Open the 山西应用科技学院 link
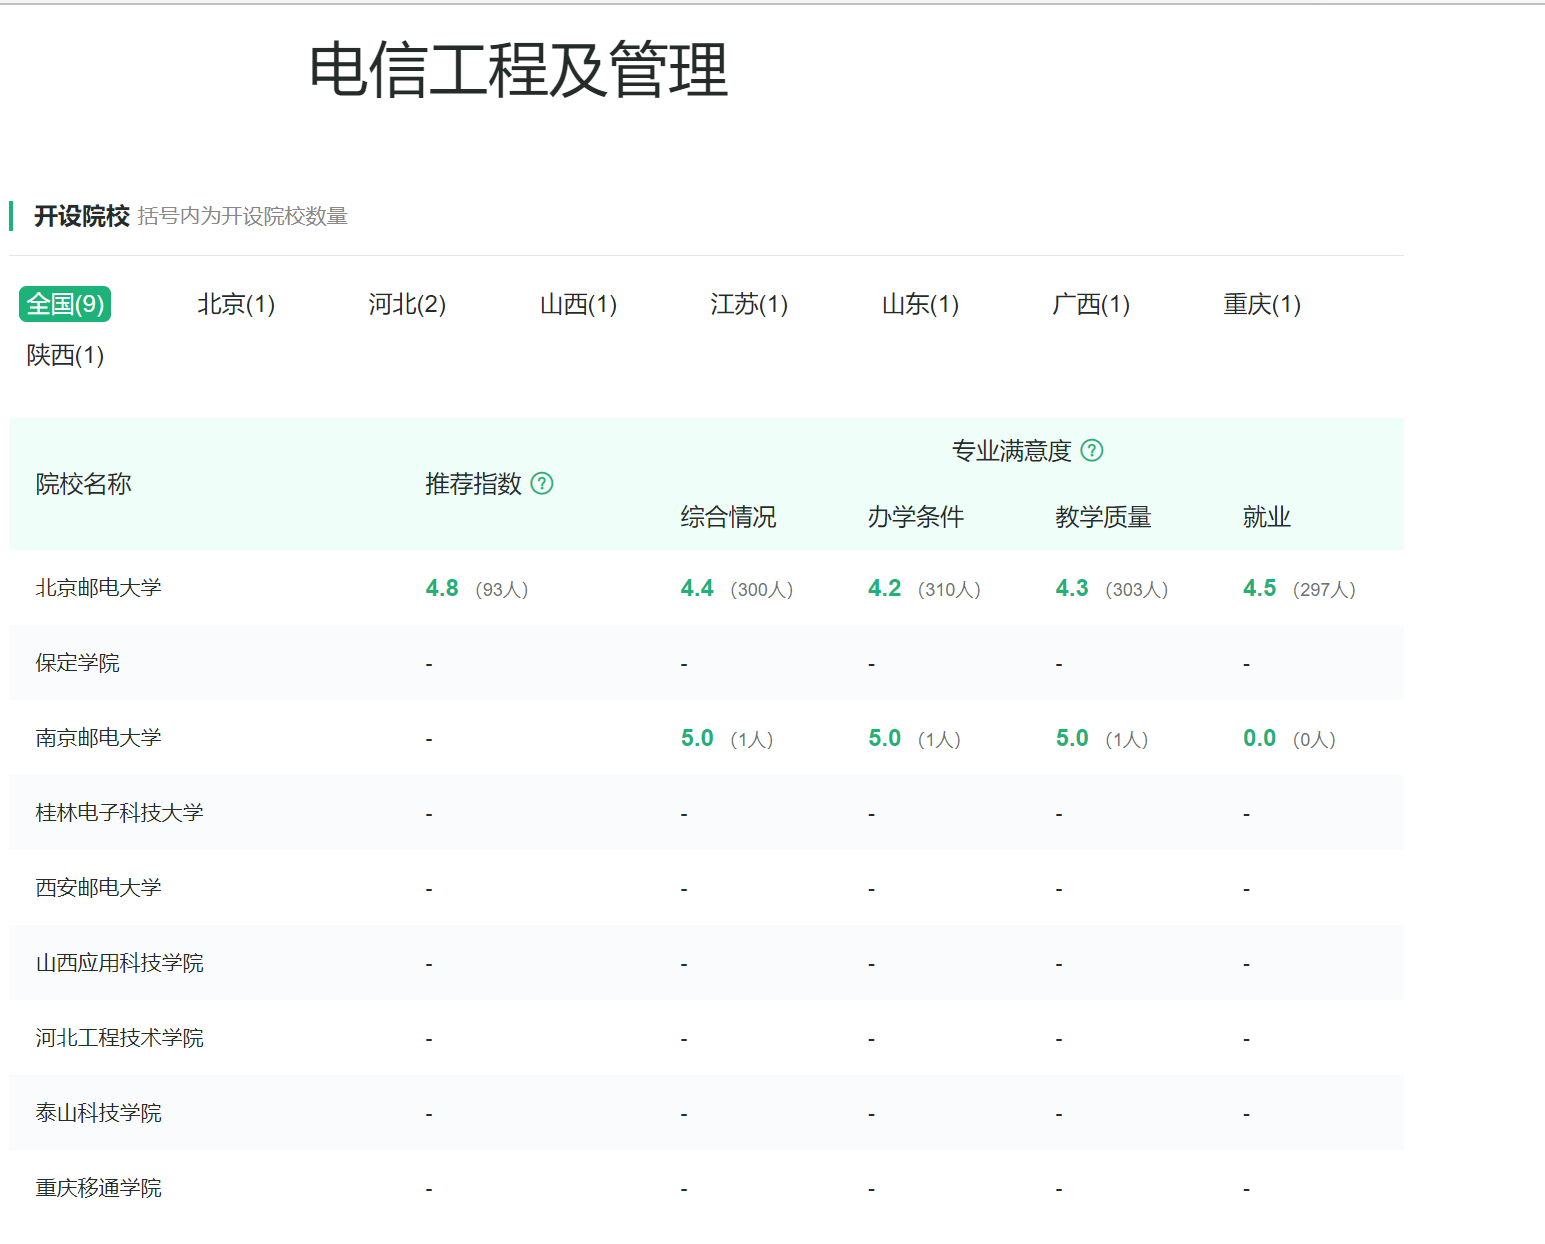Image resolution: width=1545 pixels, height=1244 pixels. coord(119,962)
